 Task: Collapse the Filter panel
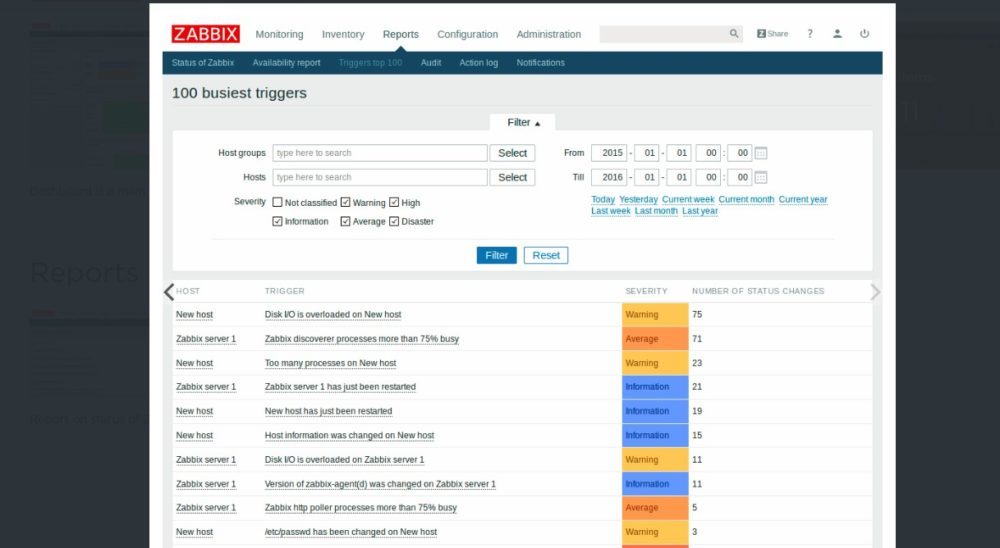click(523, 122)
